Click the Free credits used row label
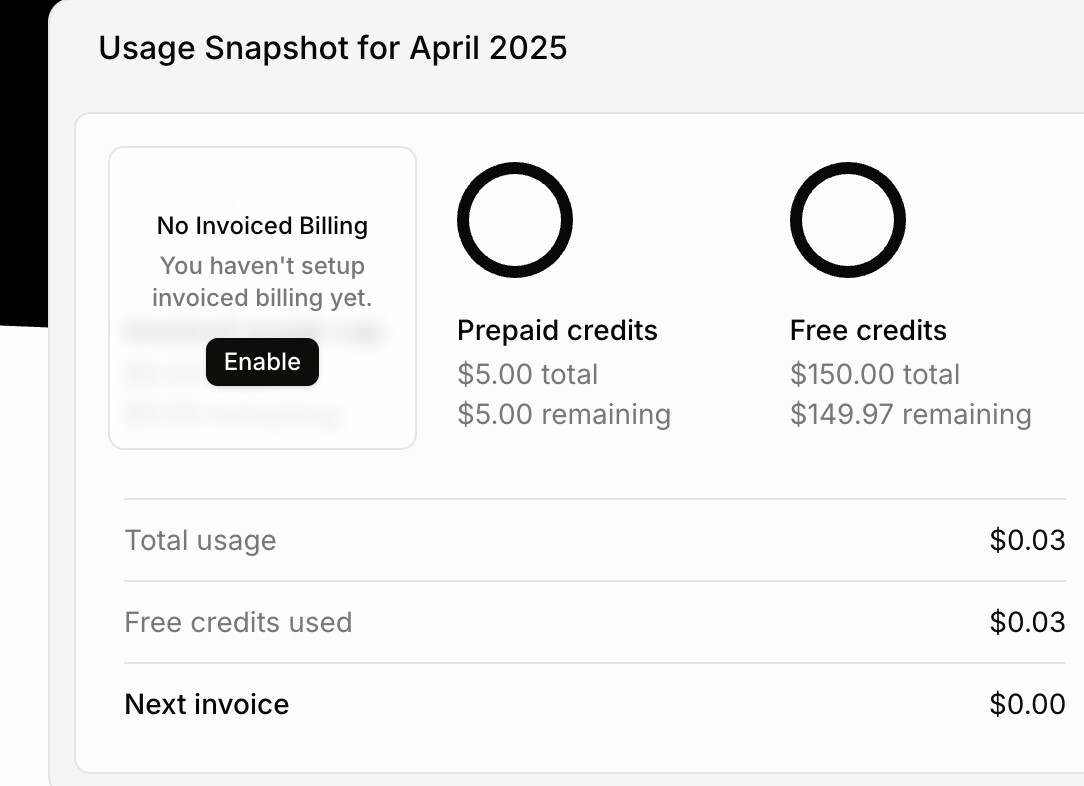The width and height of the screenshot is (1084, 786). coord(238,623)
